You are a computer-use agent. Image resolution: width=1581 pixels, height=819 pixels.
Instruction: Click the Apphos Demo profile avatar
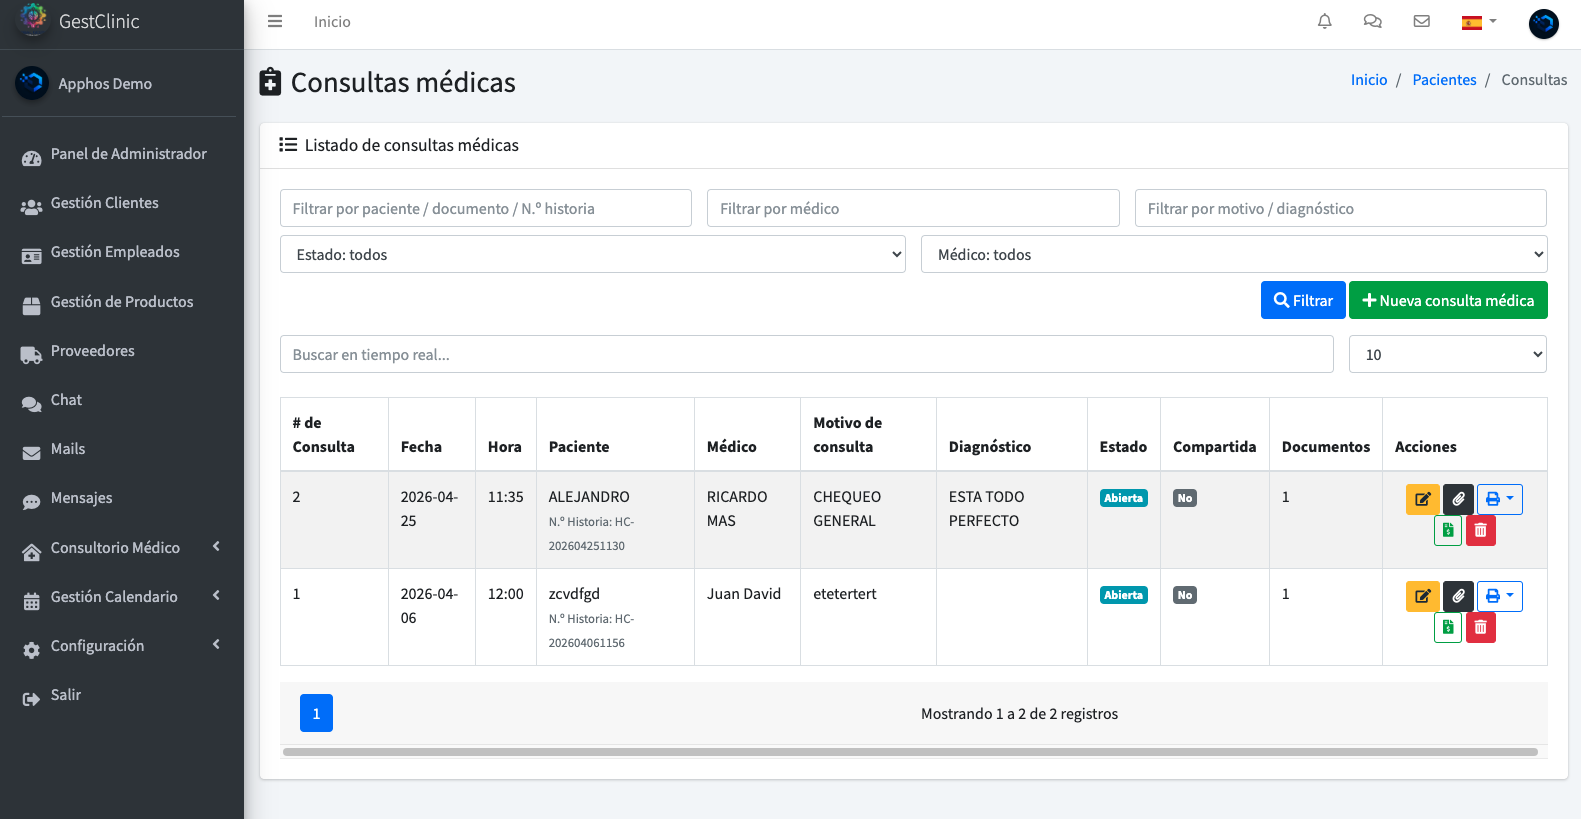pyautogui.click(x=32, y=83)
